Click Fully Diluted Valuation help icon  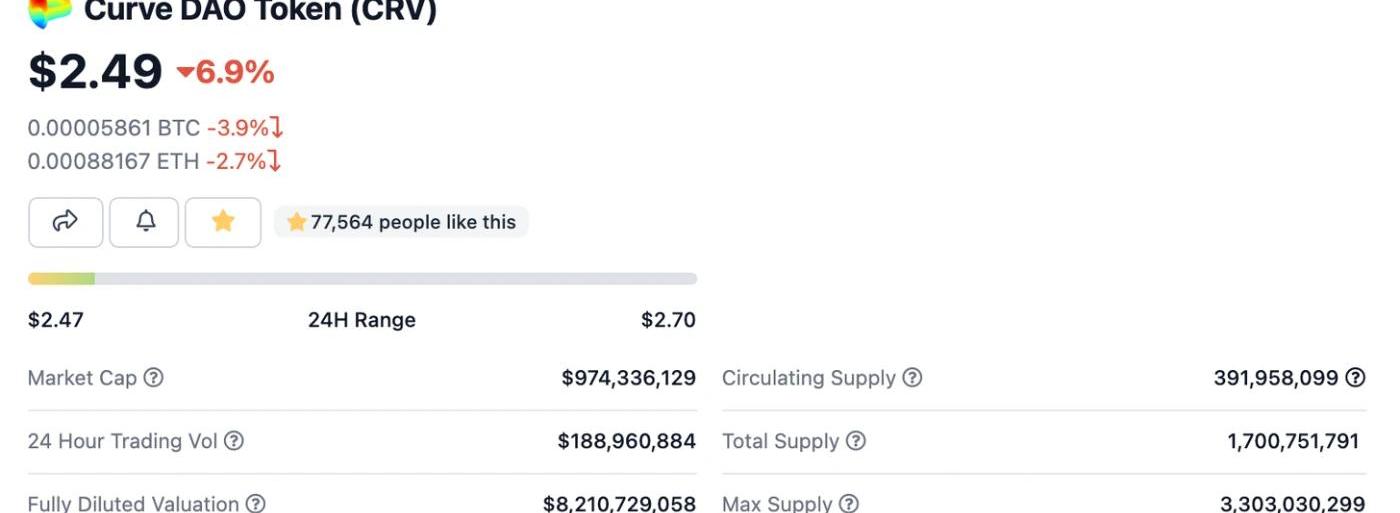click(255, 503)
